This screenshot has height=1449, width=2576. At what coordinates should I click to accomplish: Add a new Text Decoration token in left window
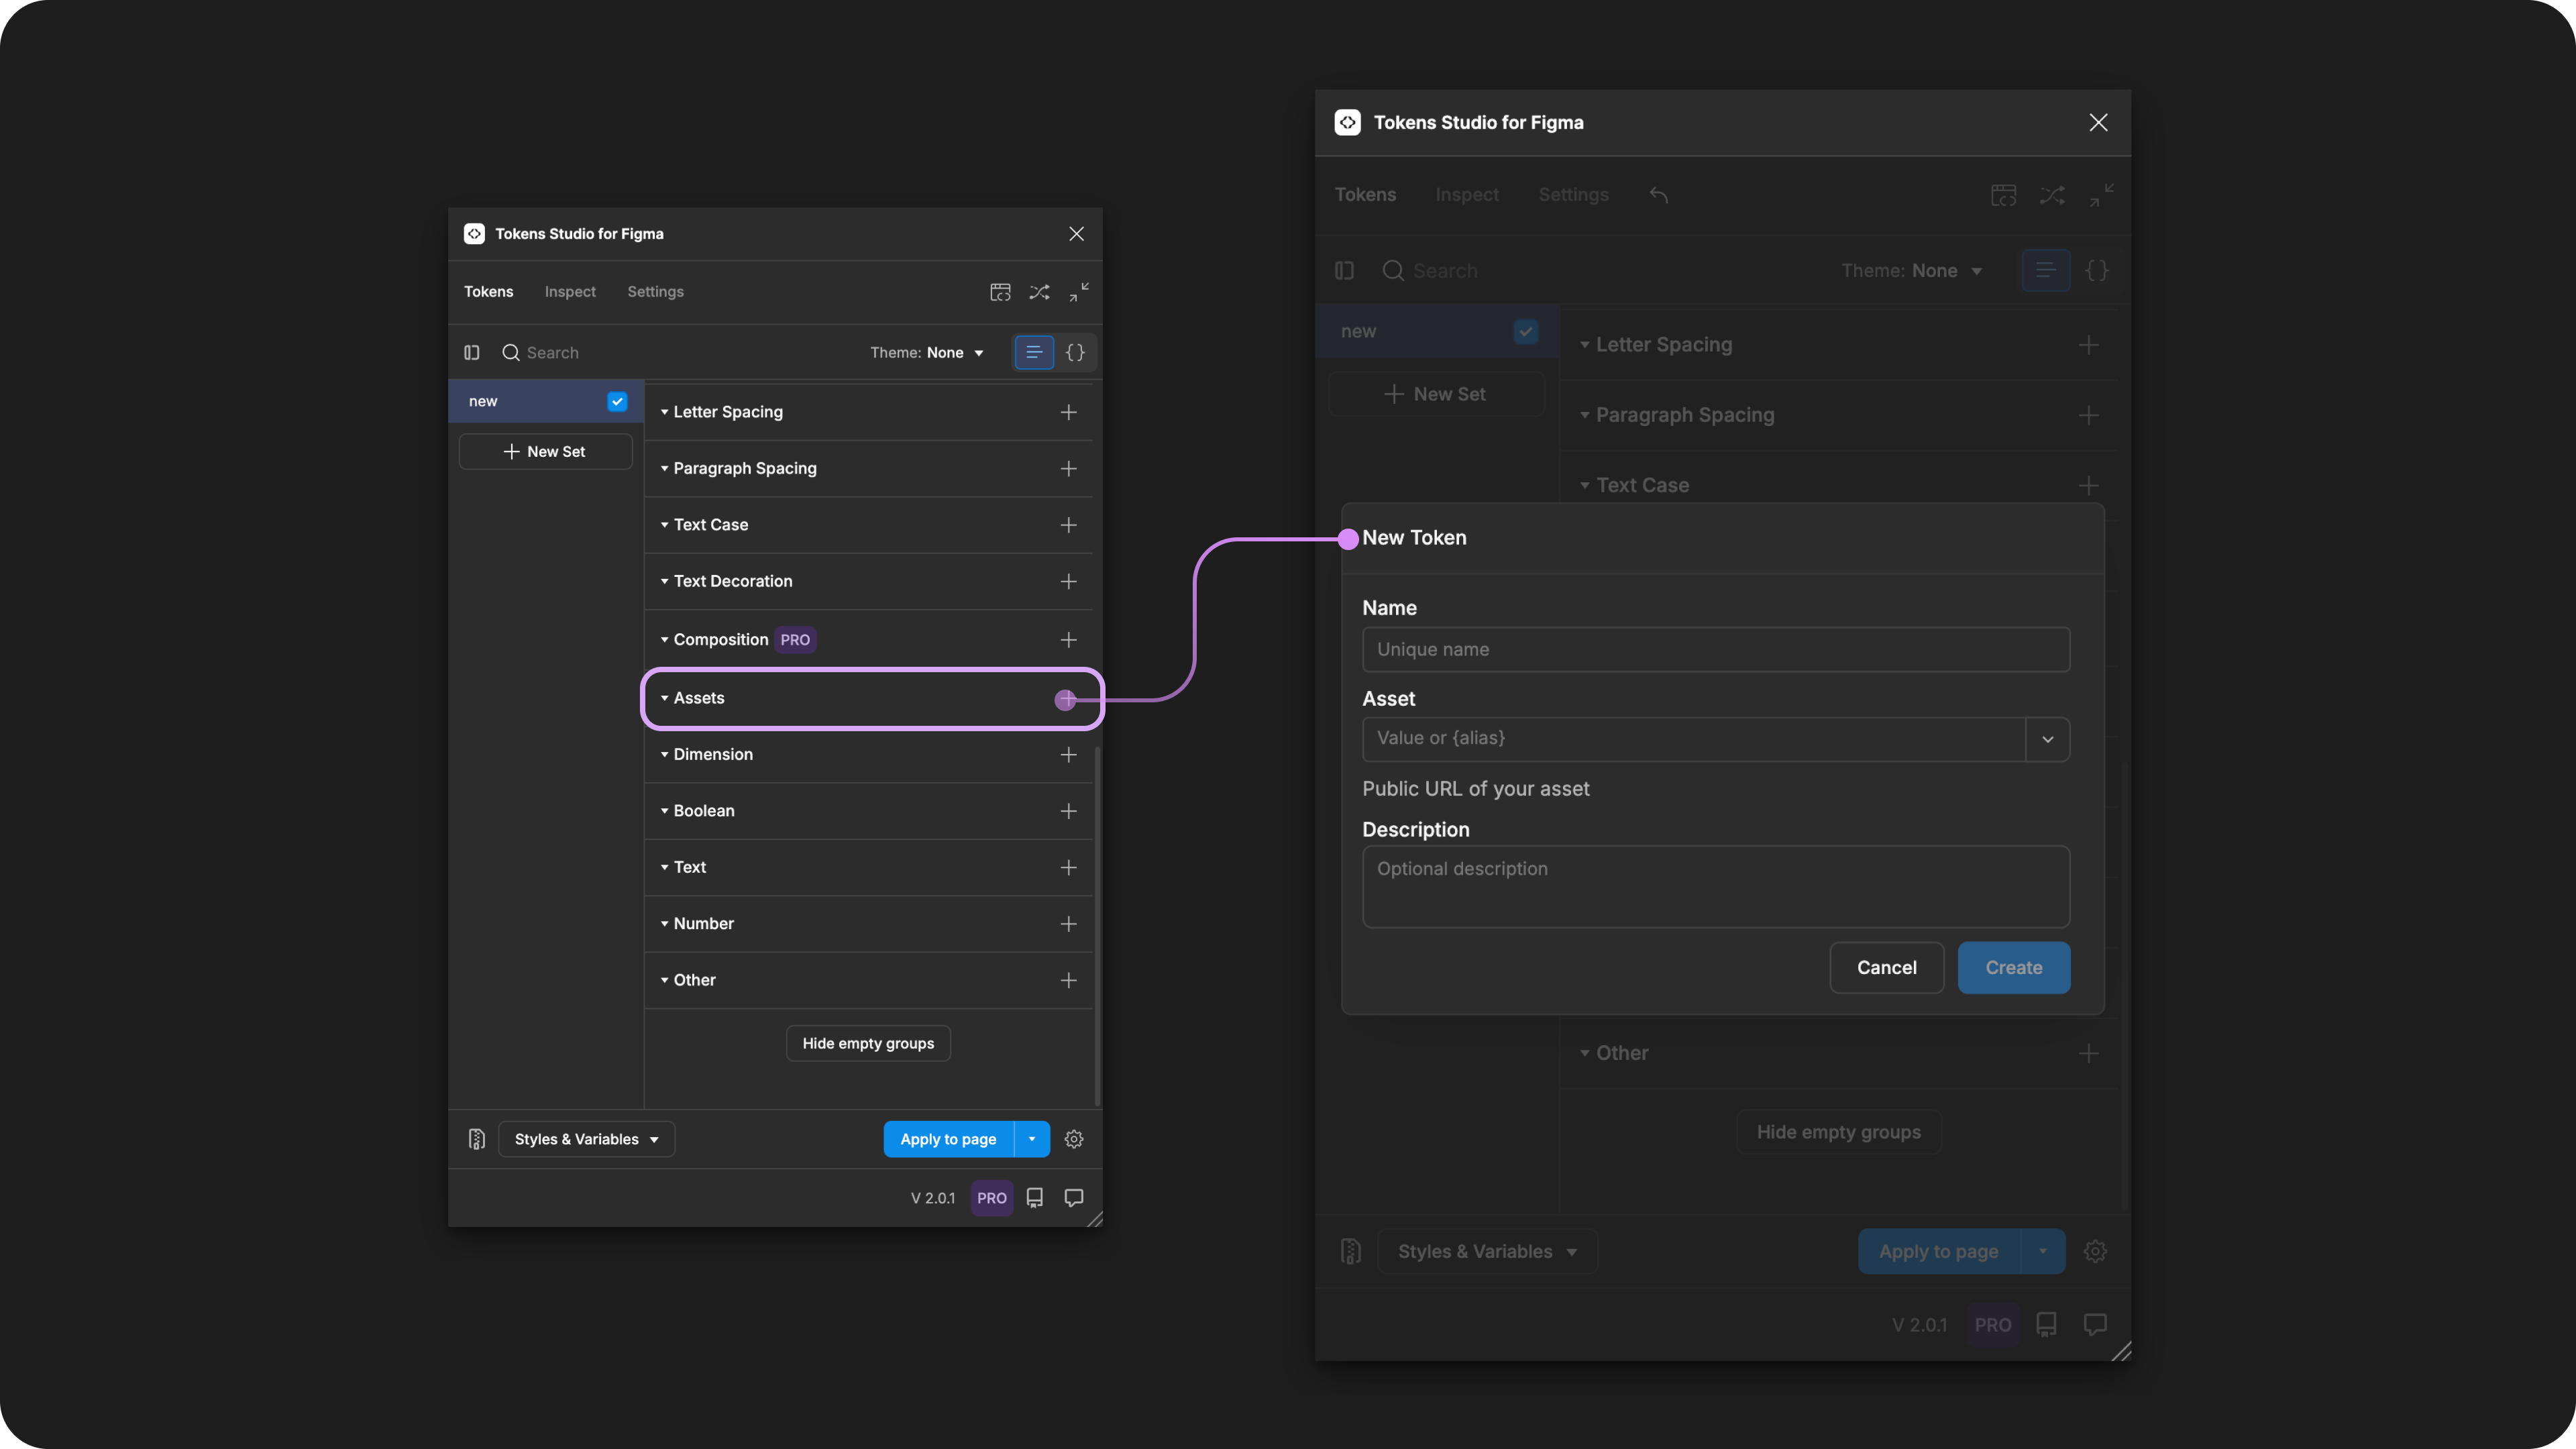coord(1068,581)
